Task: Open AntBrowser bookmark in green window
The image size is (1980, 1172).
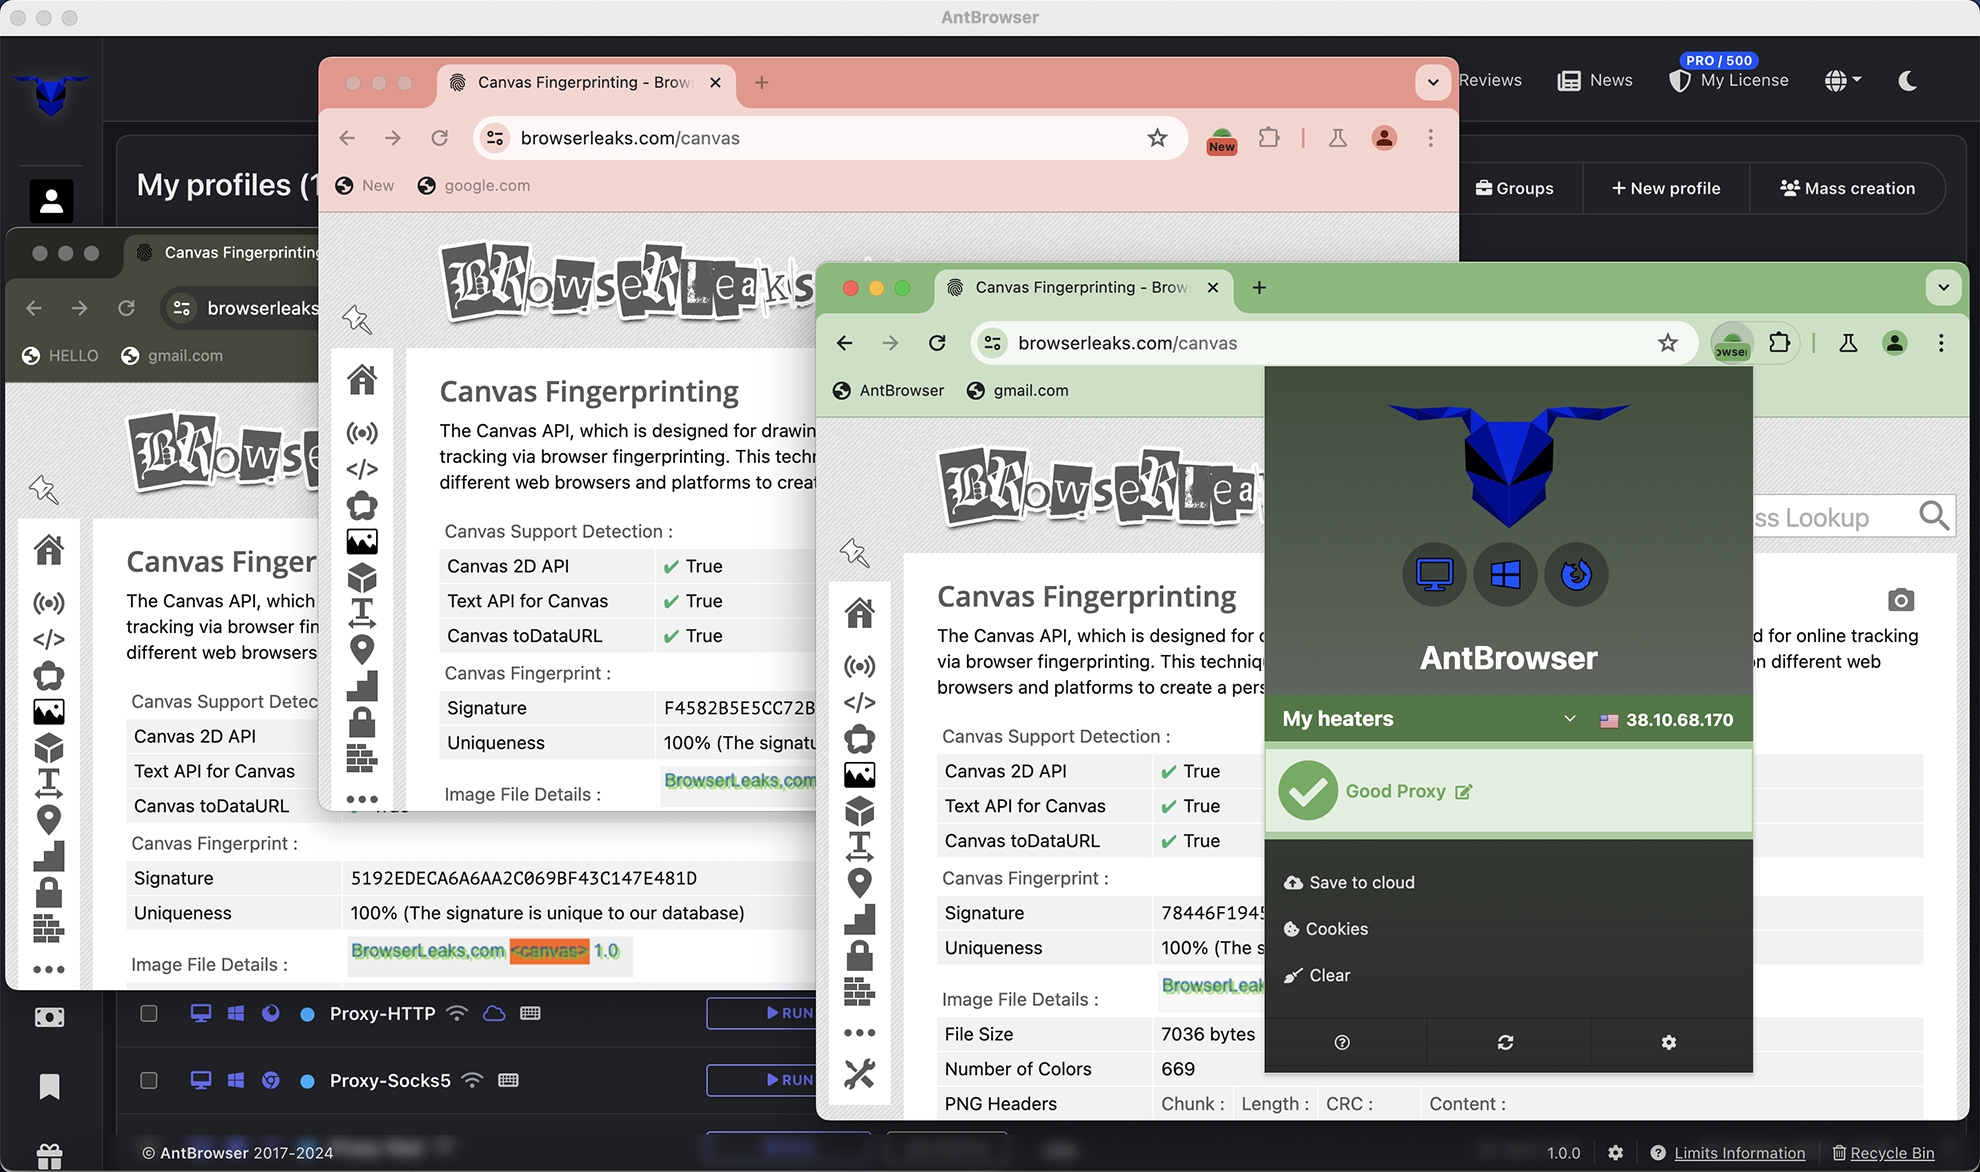Action: click(888, 390)
